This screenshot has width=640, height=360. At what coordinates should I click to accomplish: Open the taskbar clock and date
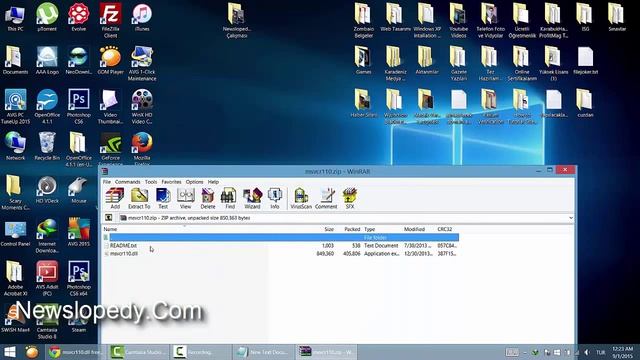pos(622,352)
